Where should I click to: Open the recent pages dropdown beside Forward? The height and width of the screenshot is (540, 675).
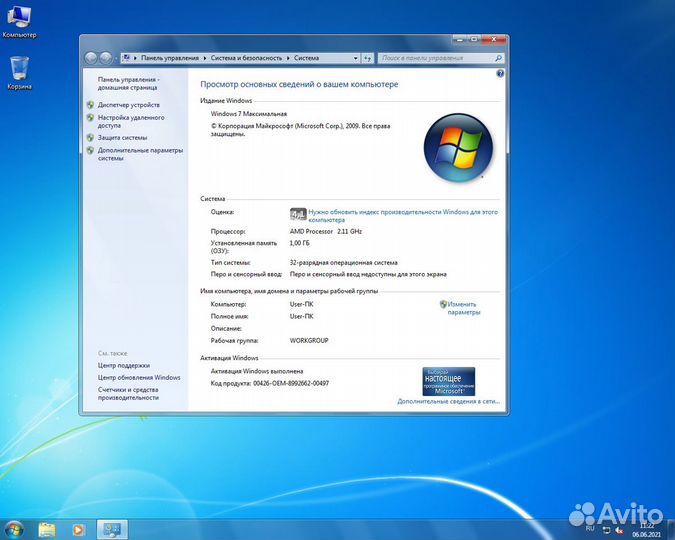pyautogui.click(x=115, y=58)
